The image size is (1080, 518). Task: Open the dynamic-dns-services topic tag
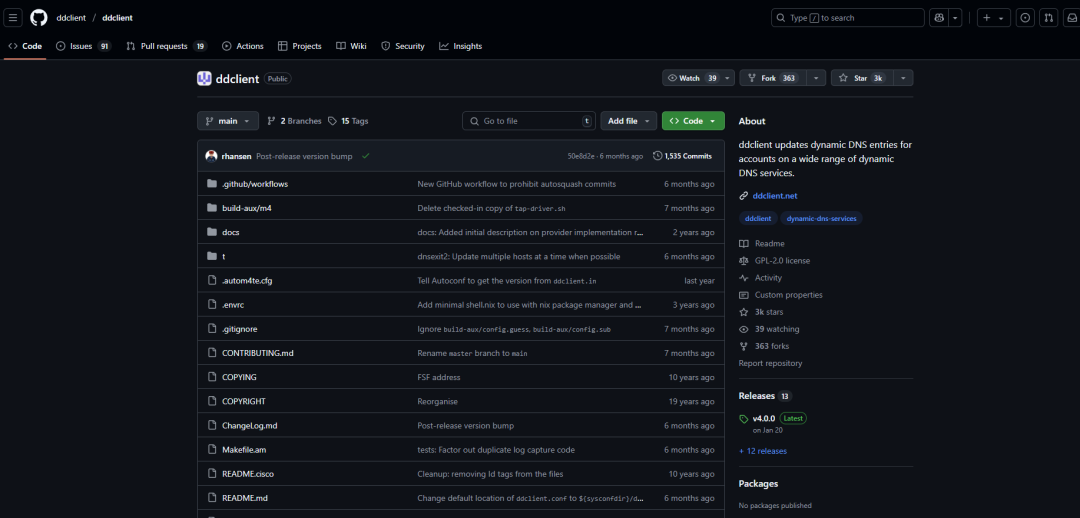[822, 218]
